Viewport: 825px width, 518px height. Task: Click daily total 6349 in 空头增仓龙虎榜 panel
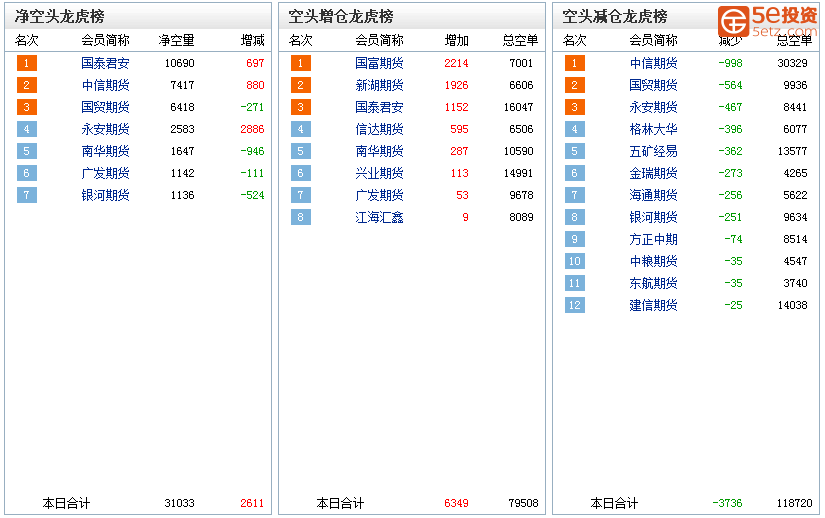[456, 503]
